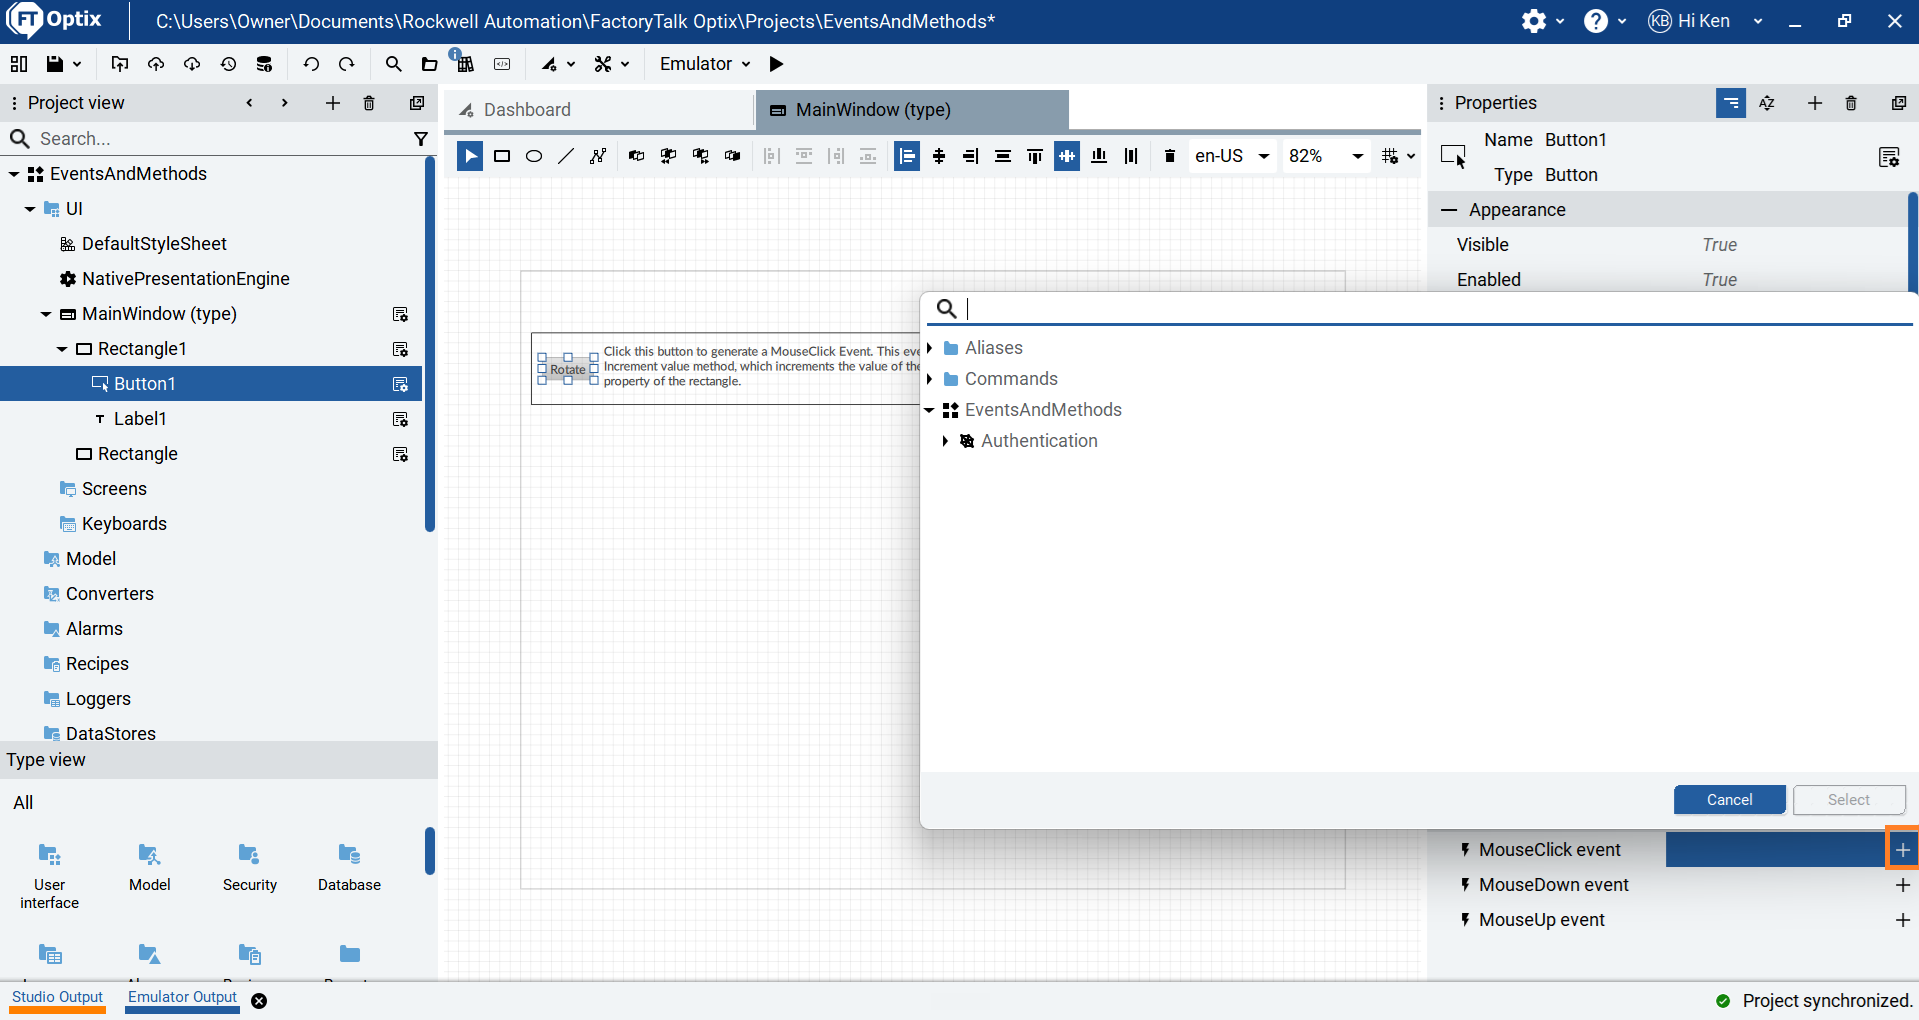Viewport: 1919px width, 1020px height.
Task: Click the Select button in the dialog
Action: tap(1849, 800)
